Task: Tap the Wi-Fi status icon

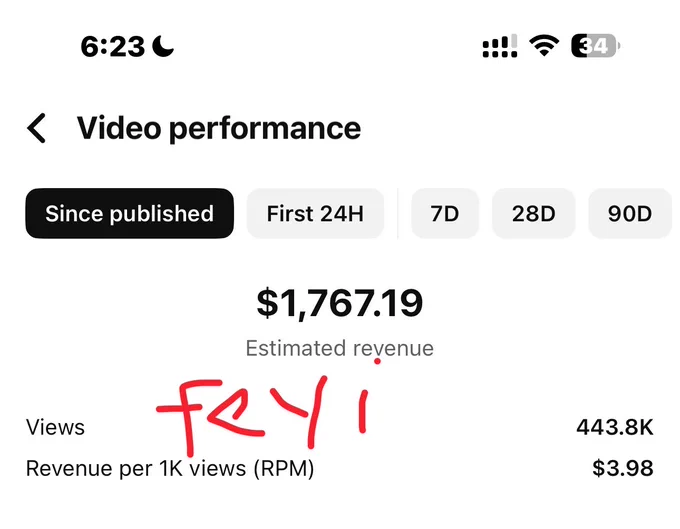Action: pos(544,46)
